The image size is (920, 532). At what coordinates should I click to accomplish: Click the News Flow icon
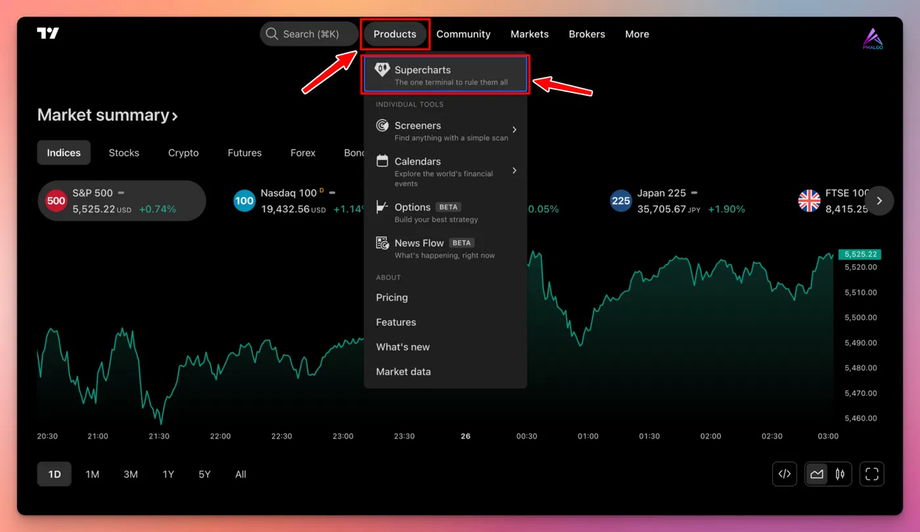382,242
